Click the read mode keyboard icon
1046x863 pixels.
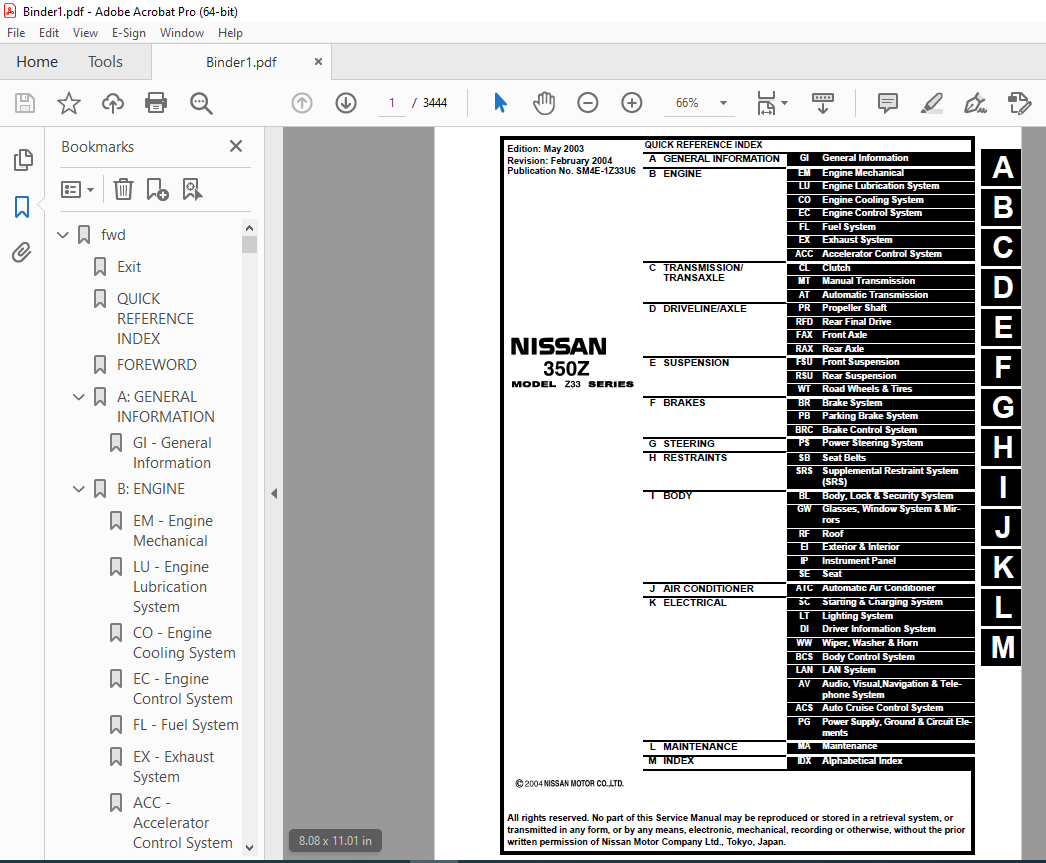tap(823, 103)
